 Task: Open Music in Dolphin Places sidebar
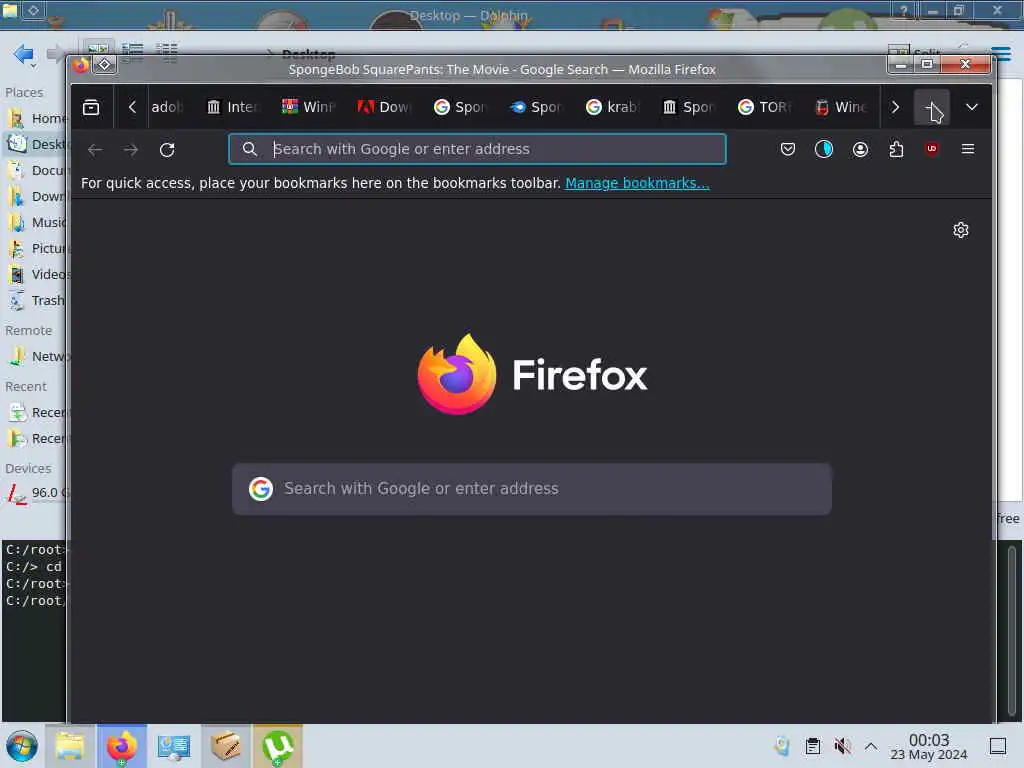[x=35, y=223]
